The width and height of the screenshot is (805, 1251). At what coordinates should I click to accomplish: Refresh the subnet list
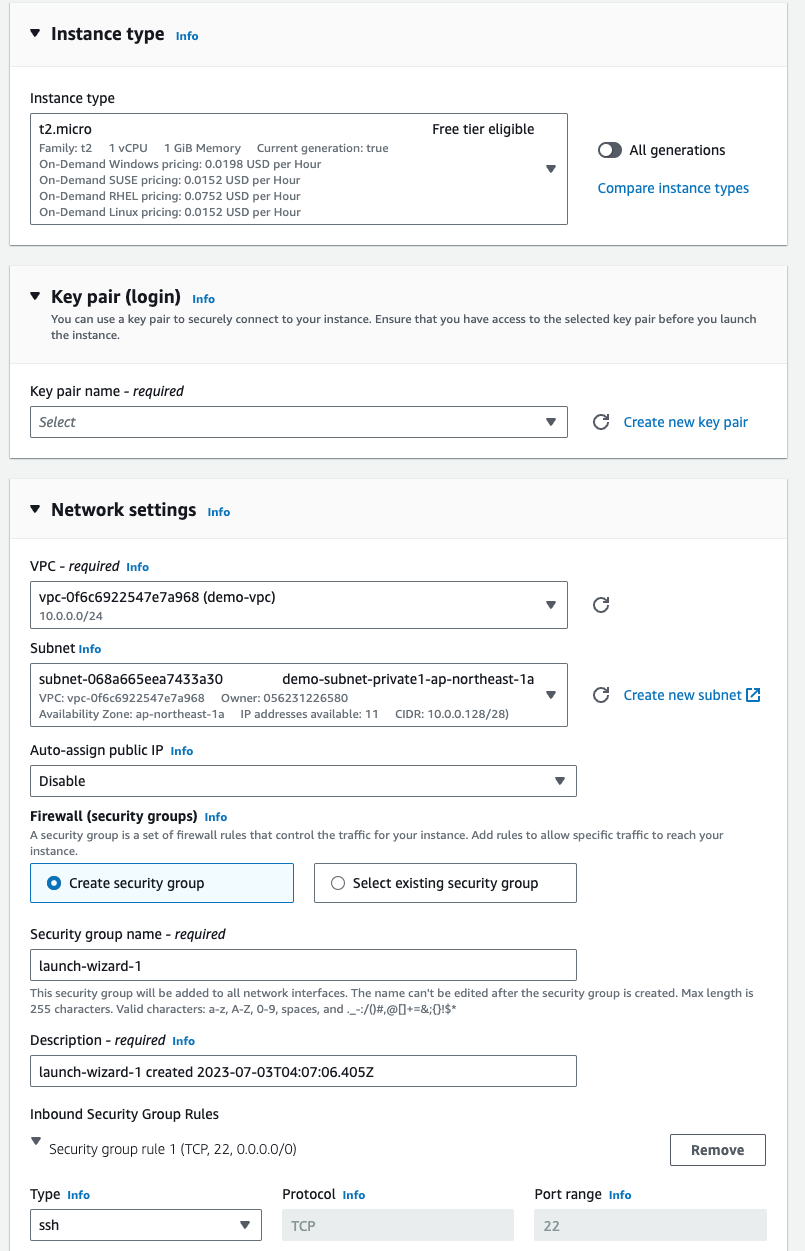(x=601, y=695)
